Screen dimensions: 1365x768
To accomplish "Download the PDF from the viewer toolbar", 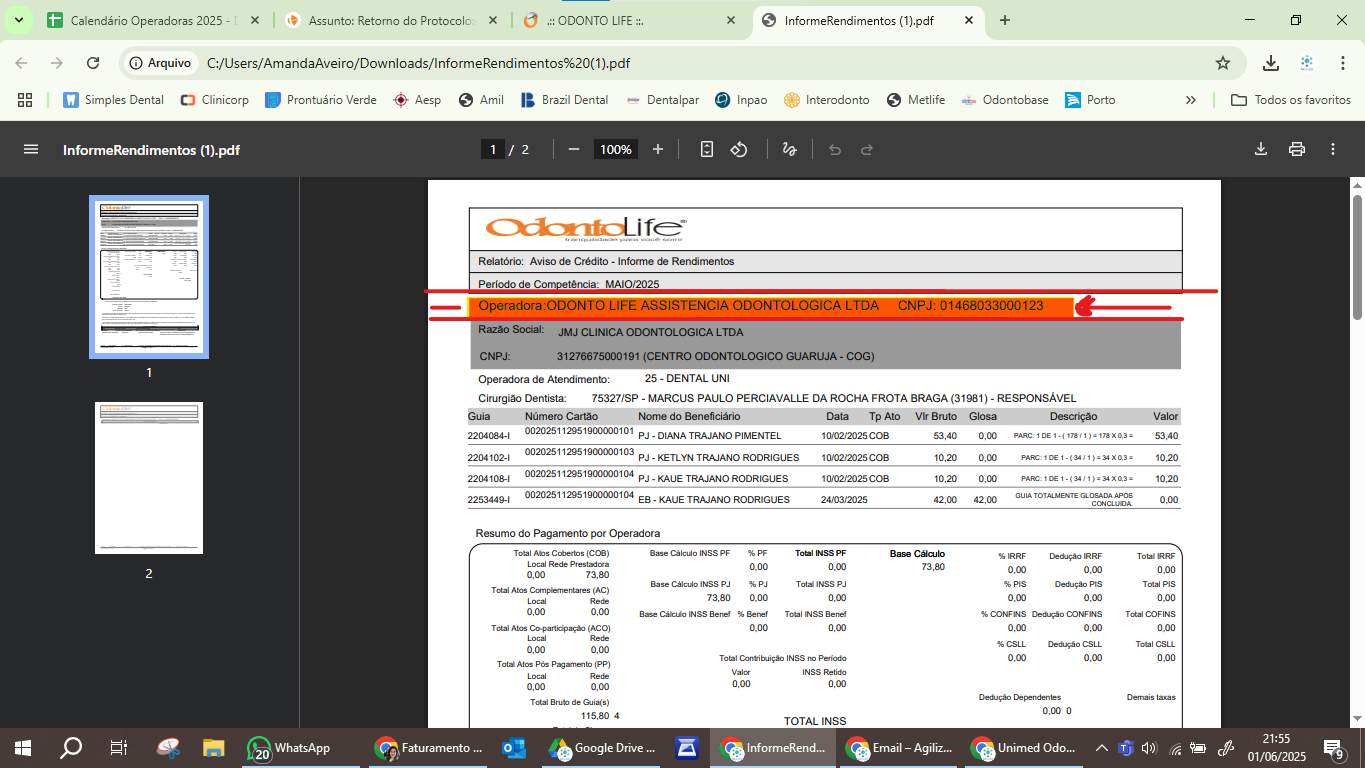I will point(1261,149).
